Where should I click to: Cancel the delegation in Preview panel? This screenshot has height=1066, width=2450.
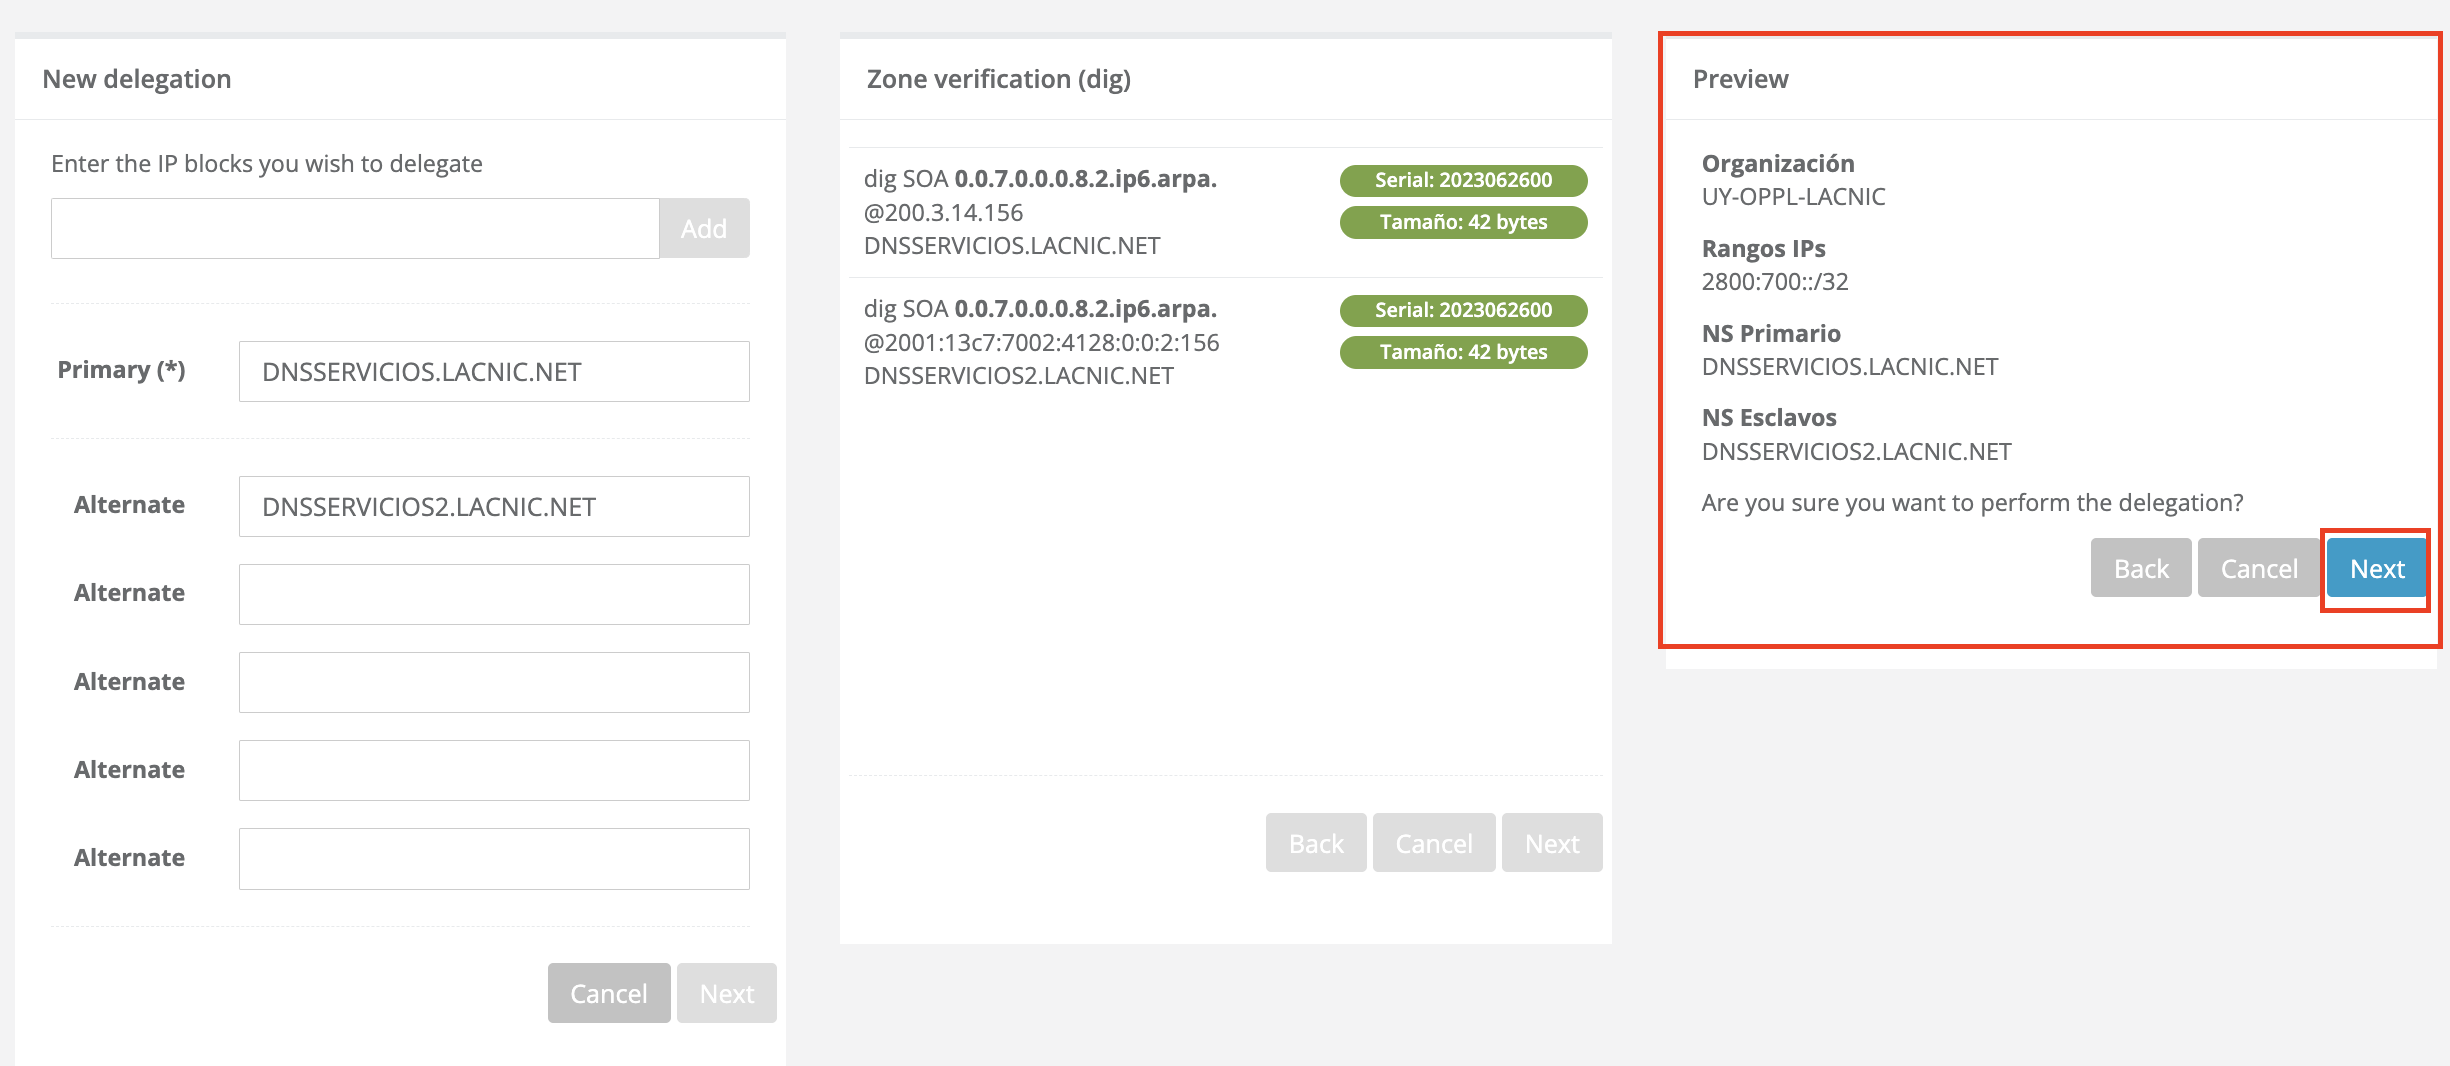(x=2258, y=568)
